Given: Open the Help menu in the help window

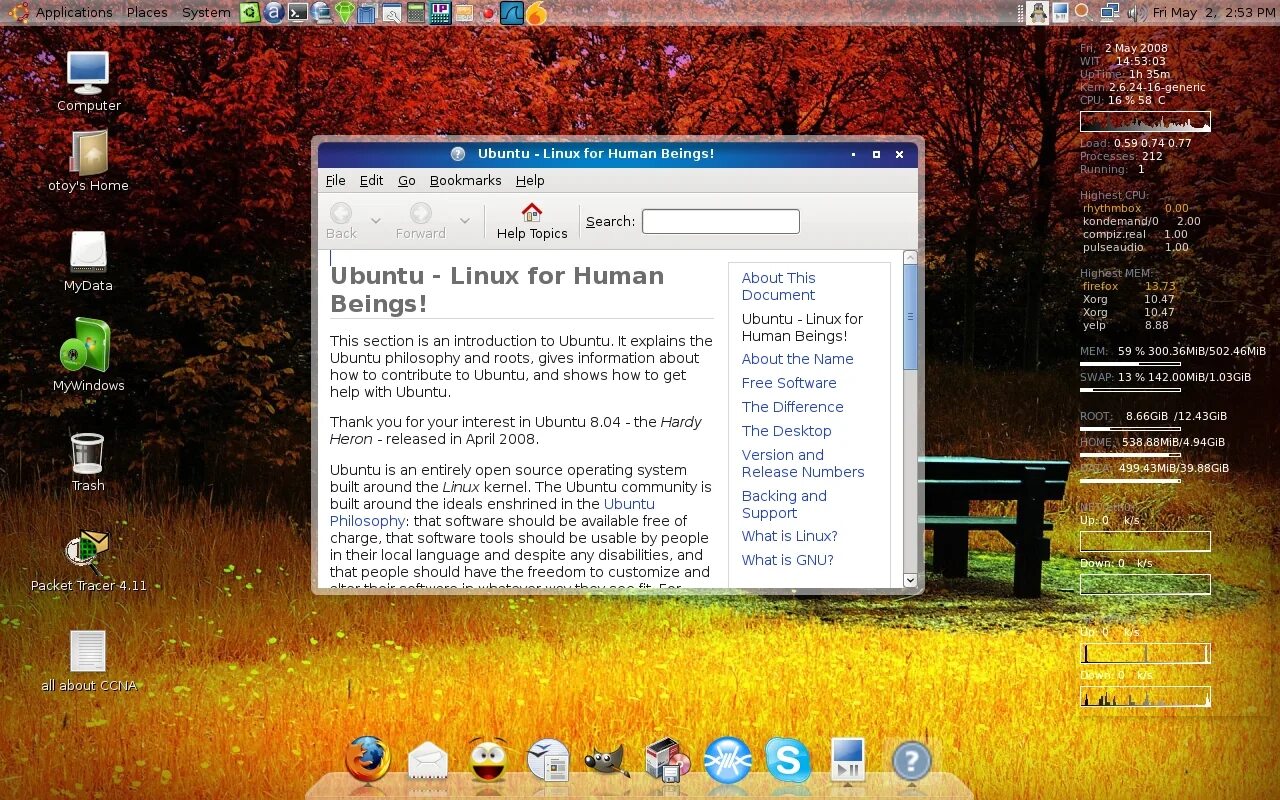Looking at the screenshot, I should [x=530, y=180].
